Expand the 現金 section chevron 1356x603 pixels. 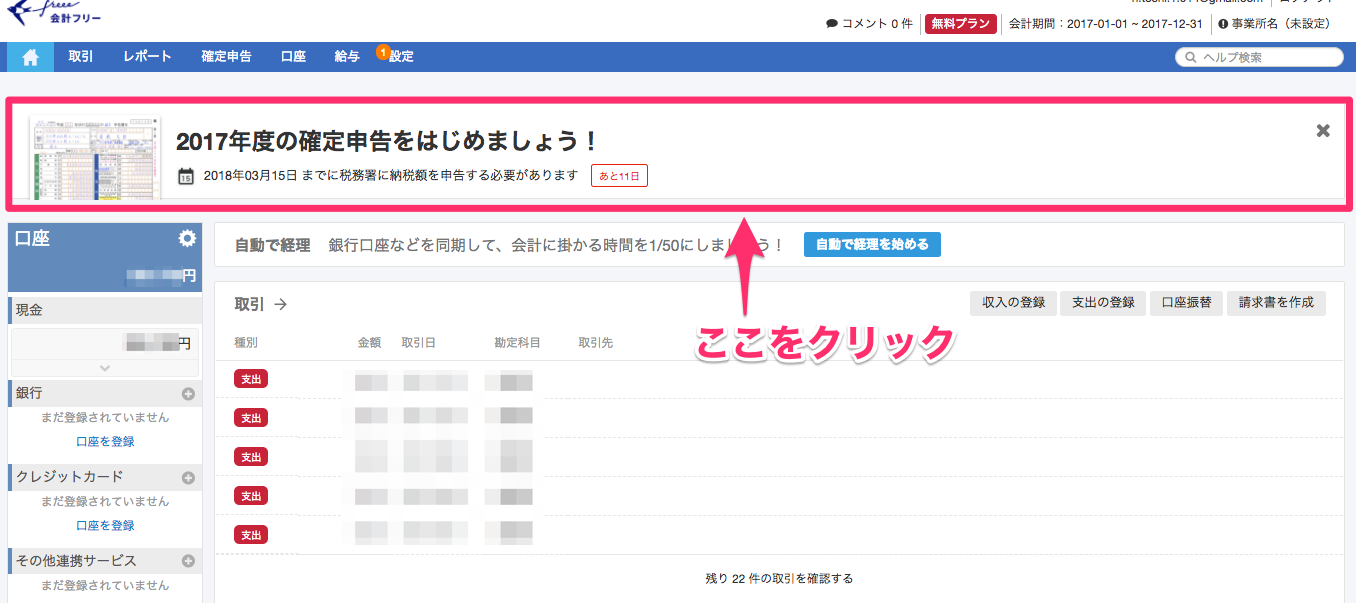104,368
